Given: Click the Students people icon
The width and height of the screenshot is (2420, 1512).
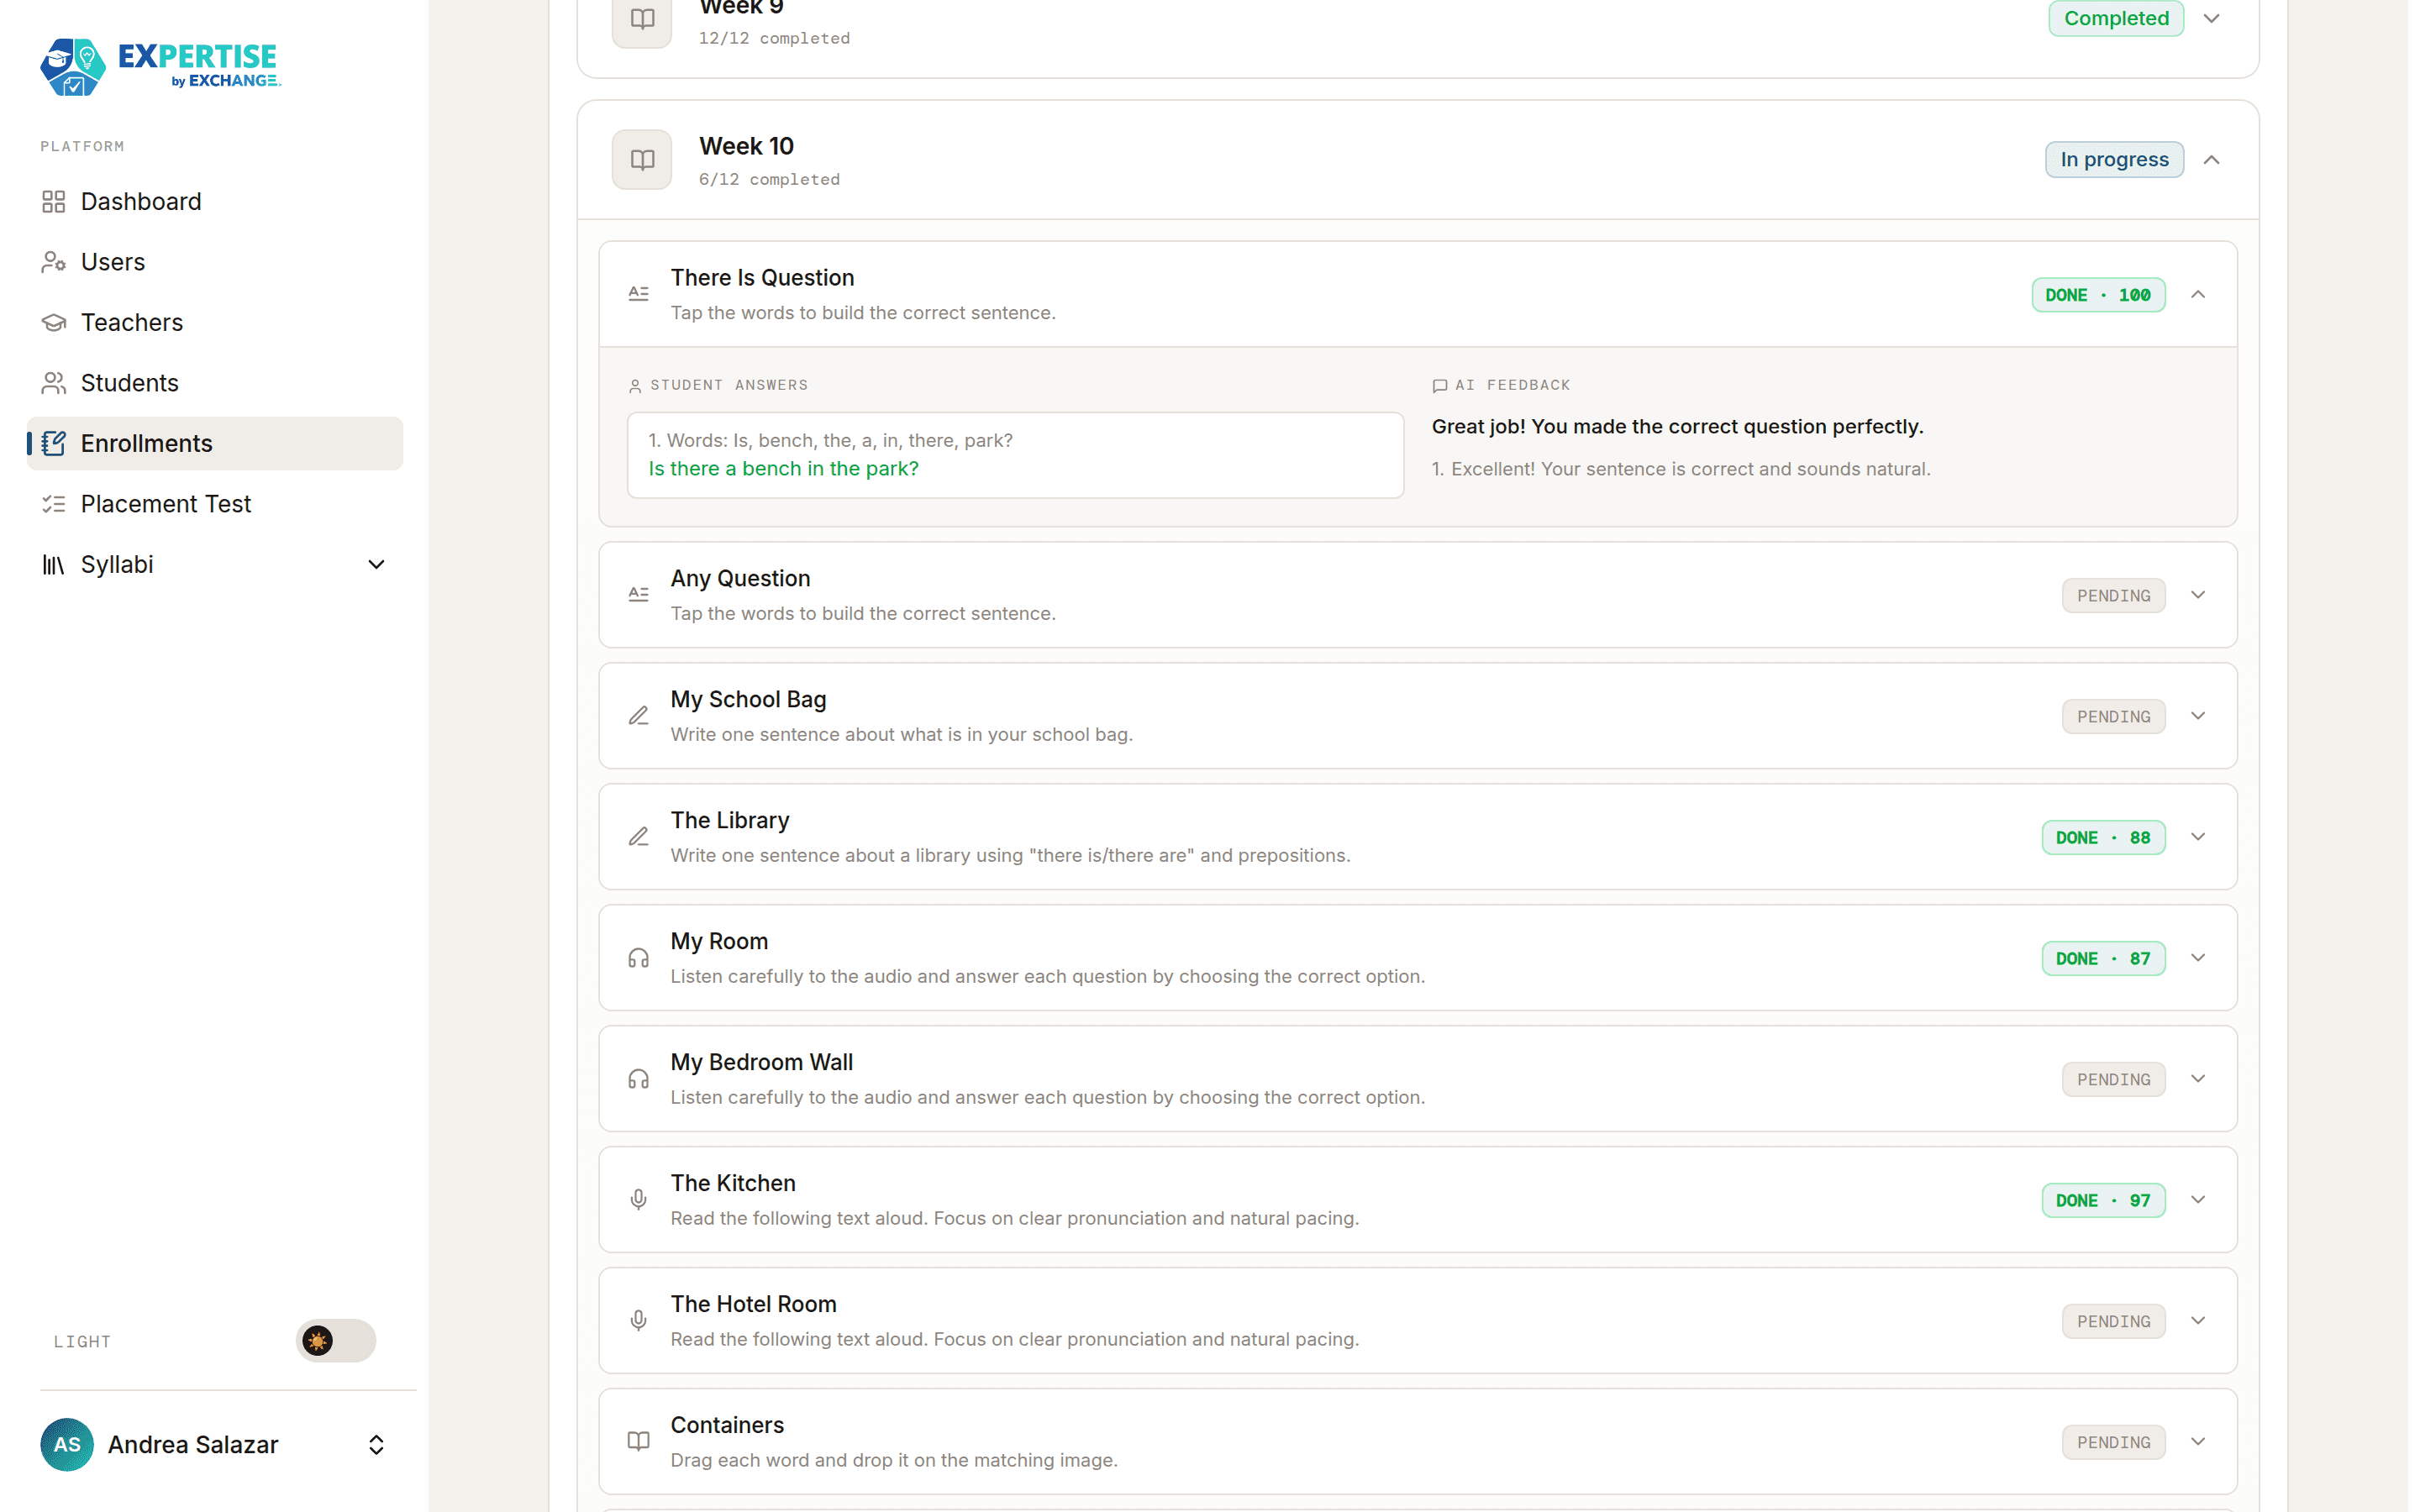Looking at the screenshot, I should pos(54,383).
